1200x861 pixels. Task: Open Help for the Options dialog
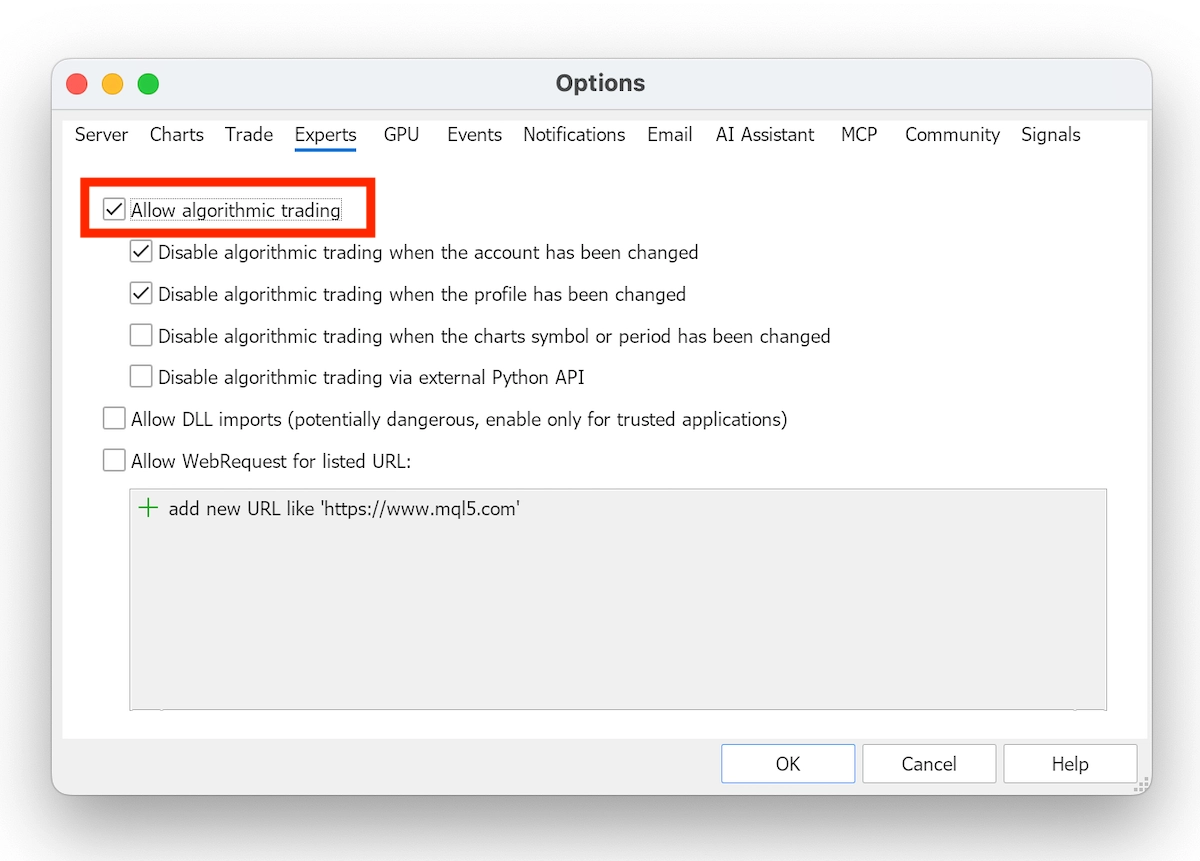pos(1070,764)
